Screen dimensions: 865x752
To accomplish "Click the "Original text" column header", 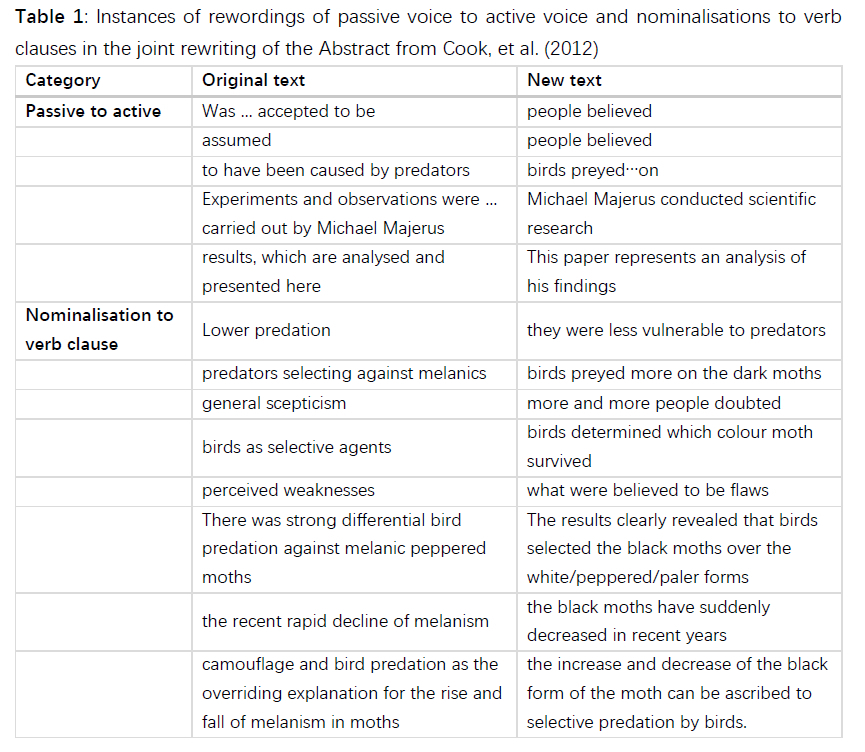I will pos(253,81).
